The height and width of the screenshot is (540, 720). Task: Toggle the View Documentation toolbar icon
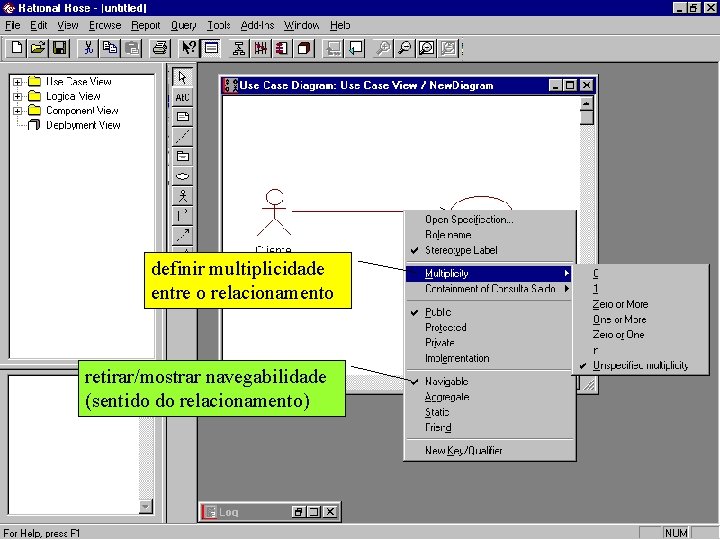211,48
